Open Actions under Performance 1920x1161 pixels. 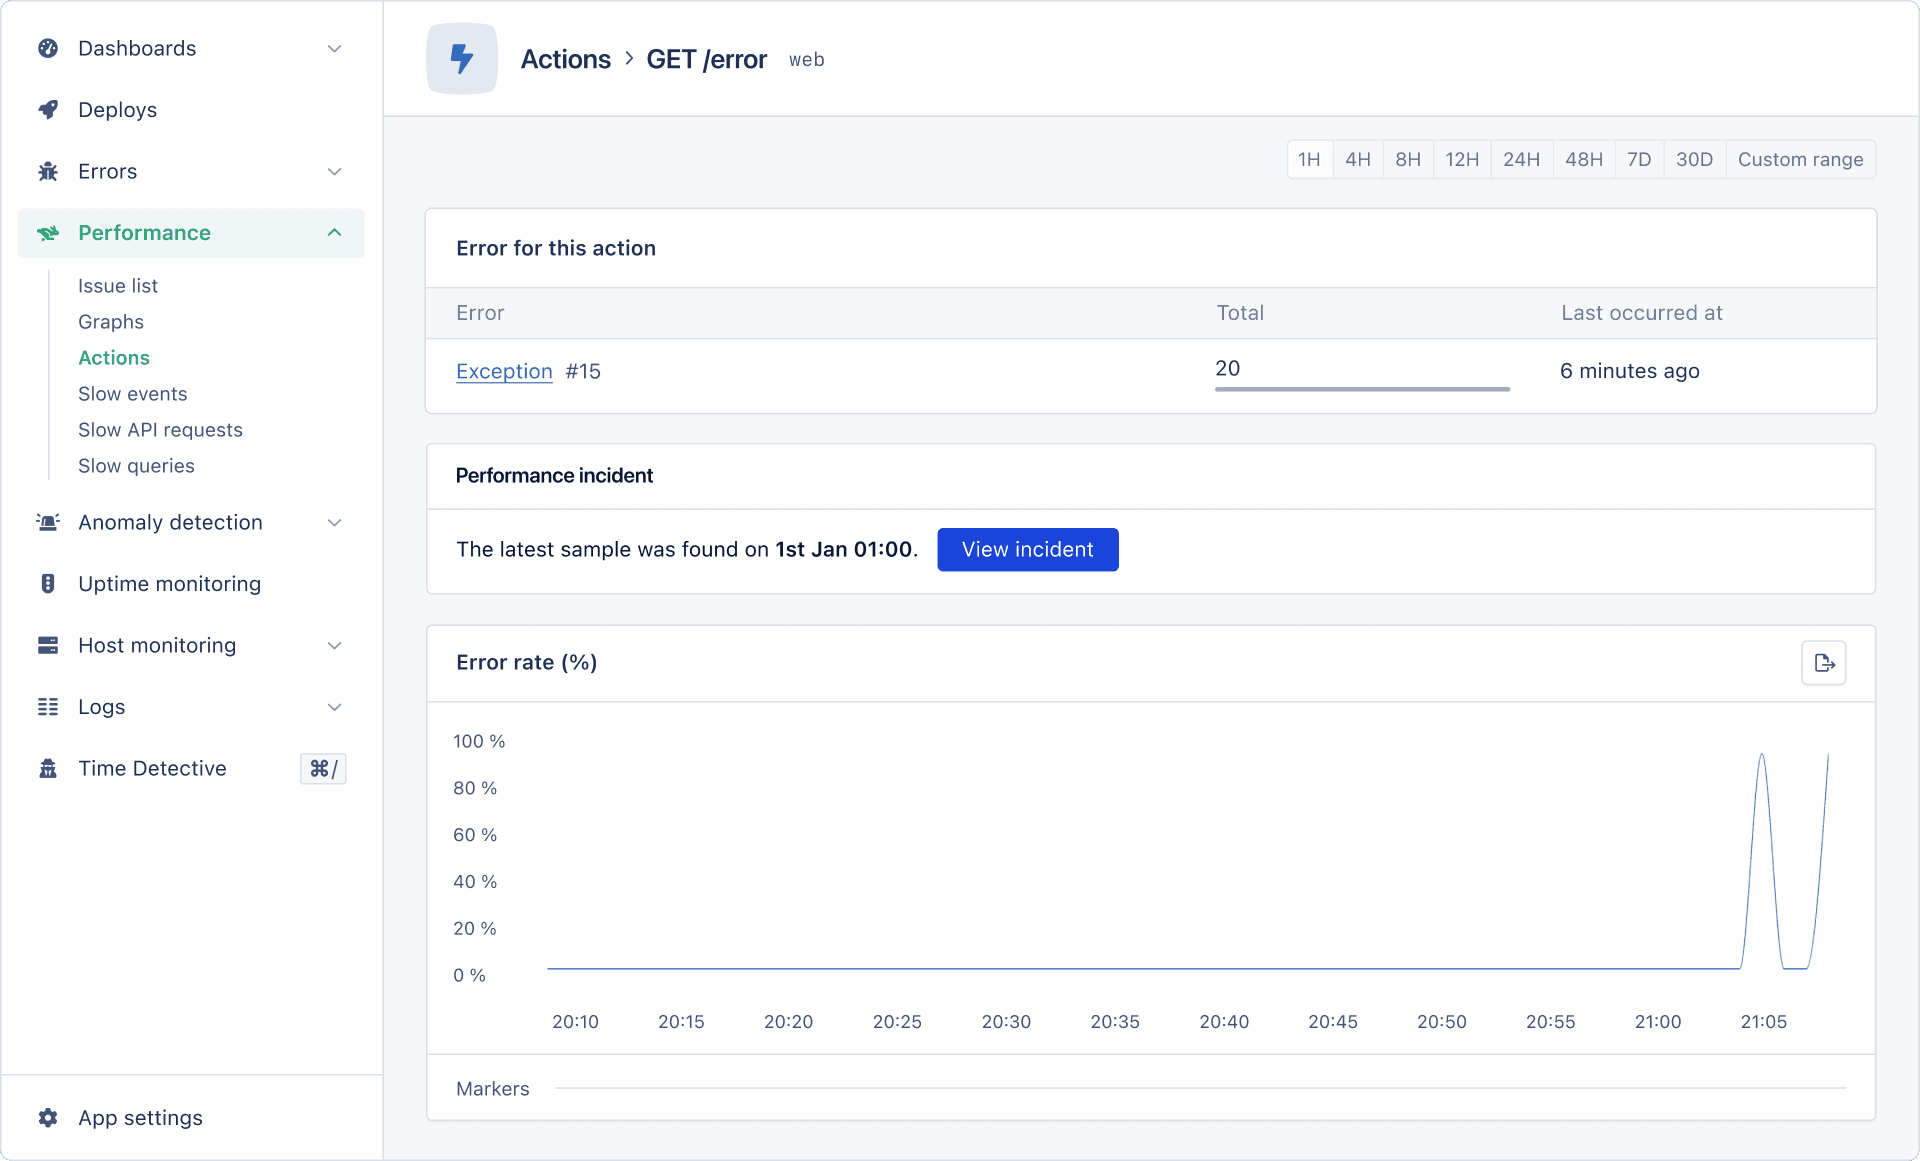pos(114,358)
